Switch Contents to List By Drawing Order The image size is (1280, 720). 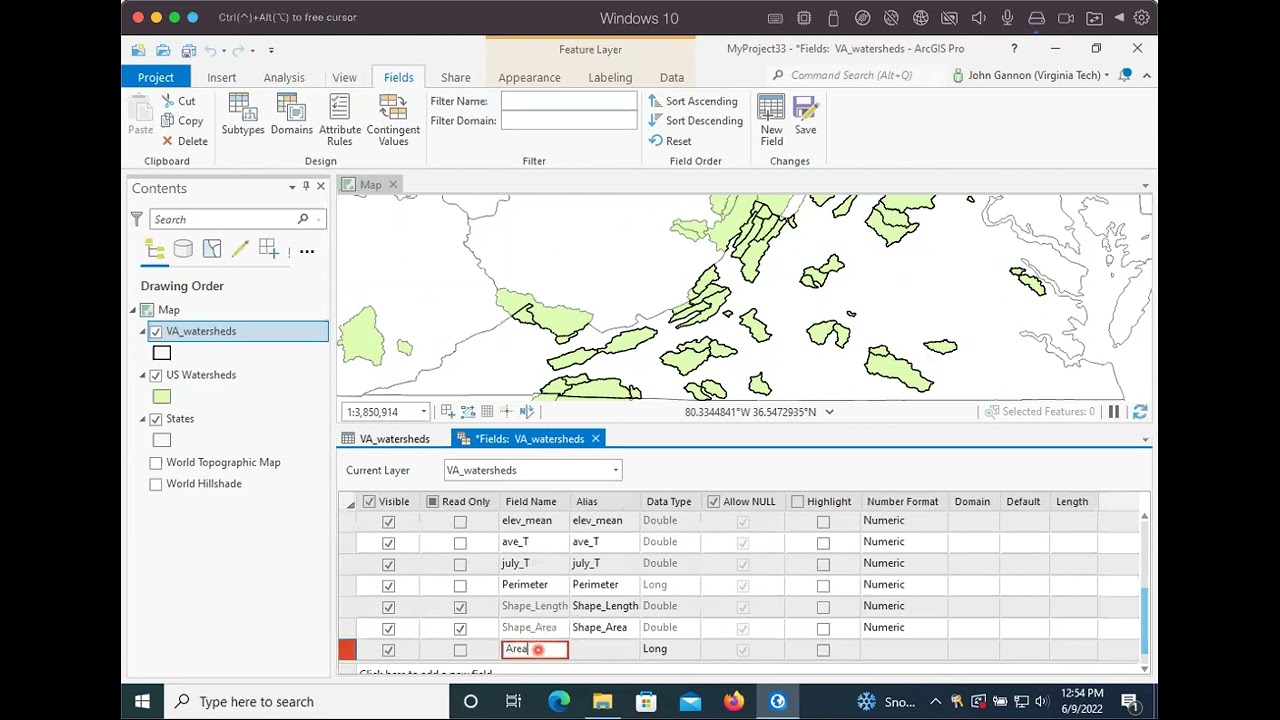155,249
